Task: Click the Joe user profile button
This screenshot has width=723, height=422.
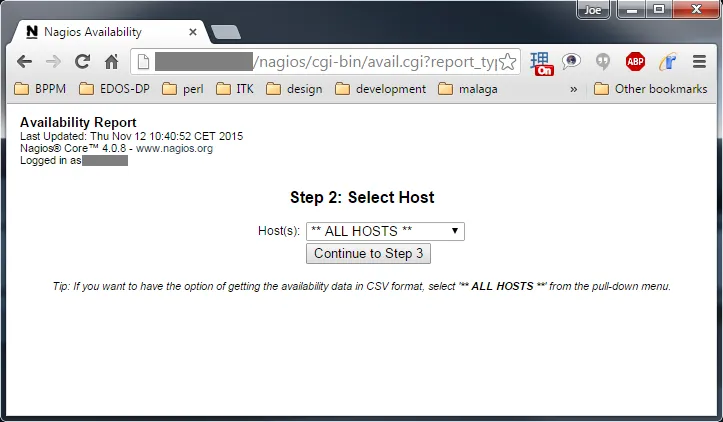Action: point(593,10)
